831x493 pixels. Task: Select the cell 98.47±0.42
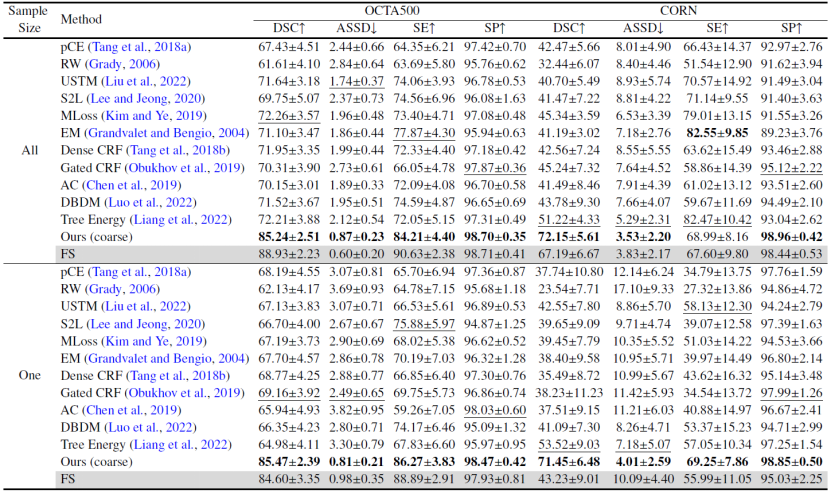coord(495,462)
